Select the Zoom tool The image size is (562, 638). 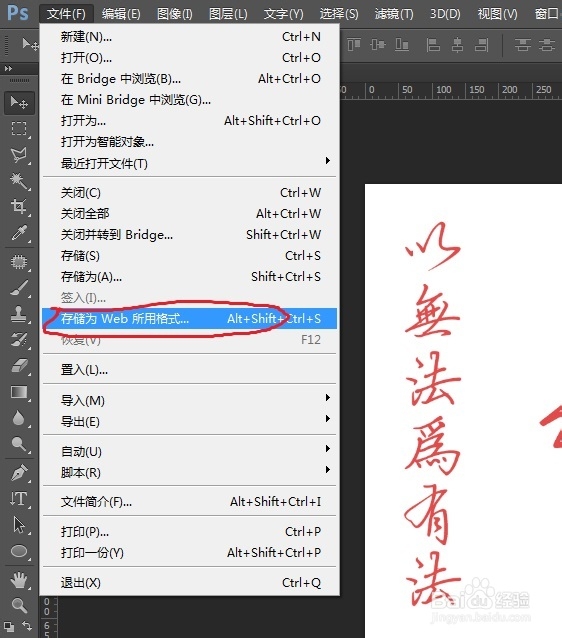(x=19, y=605)
